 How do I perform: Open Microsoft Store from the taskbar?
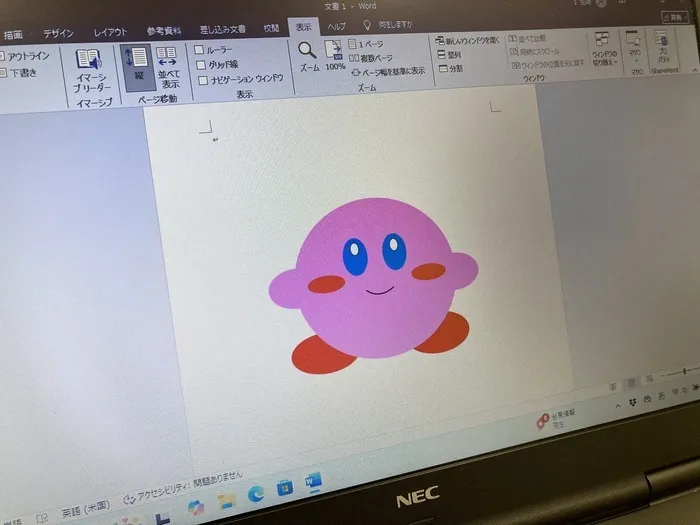point(284,488)
